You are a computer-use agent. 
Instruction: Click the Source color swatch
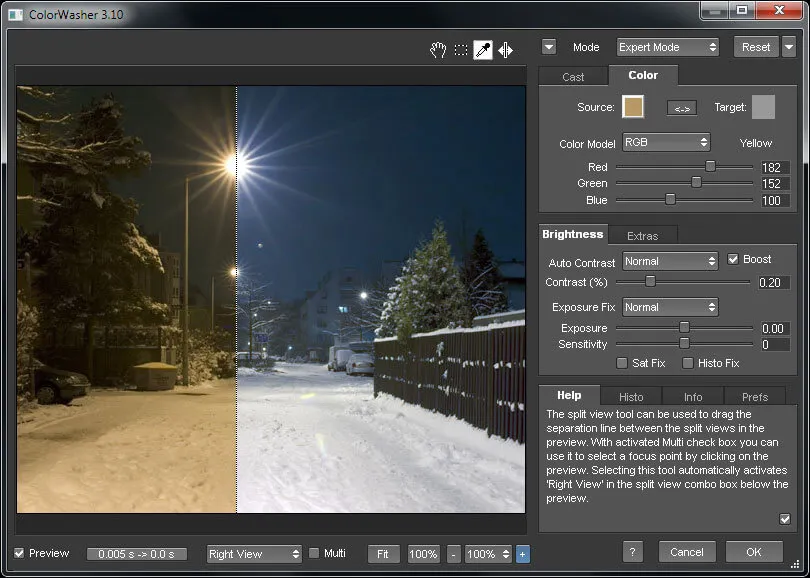[635, 107]
